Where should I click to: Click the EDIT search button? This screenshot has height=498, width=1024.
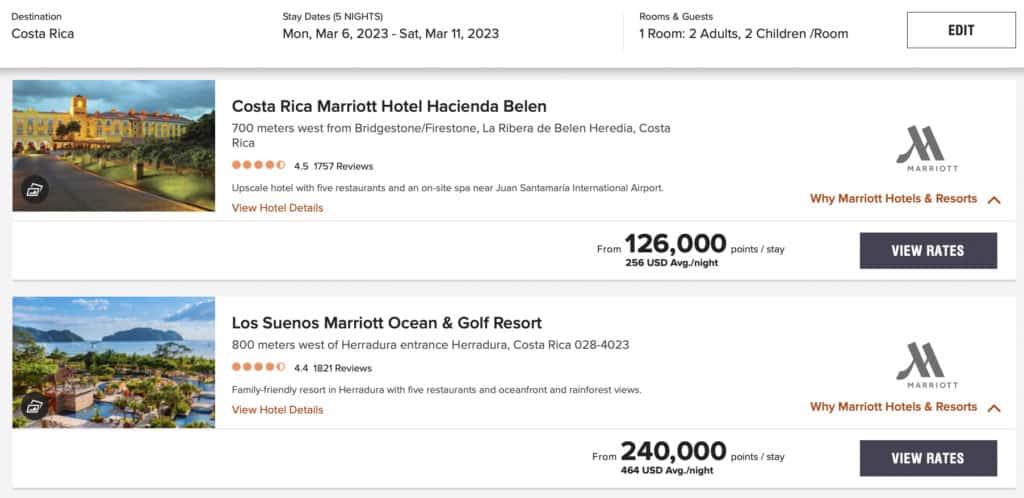(961, 31)
